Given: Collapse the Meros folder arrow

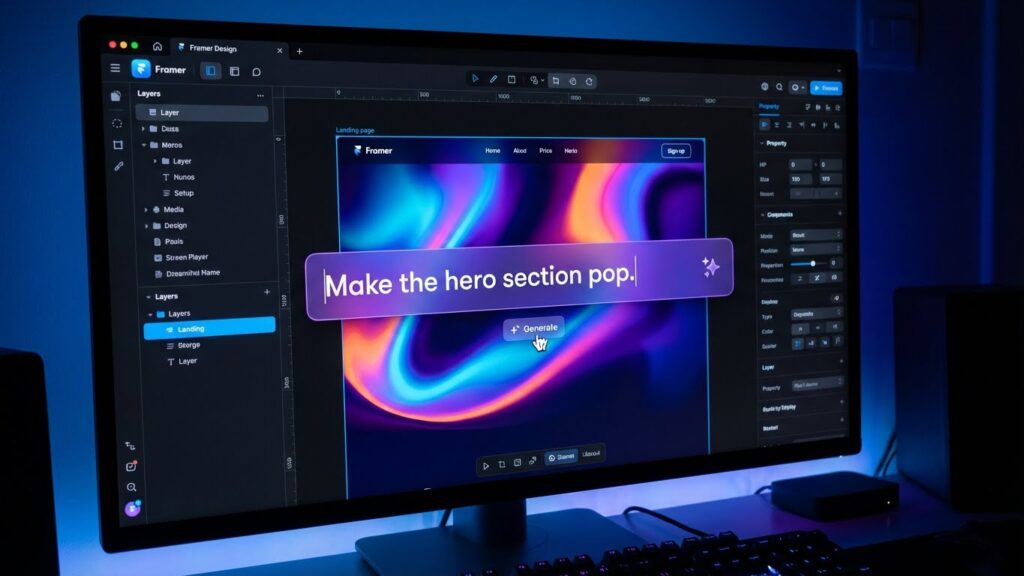Looking at the screenshot, I should click(144, 145).
